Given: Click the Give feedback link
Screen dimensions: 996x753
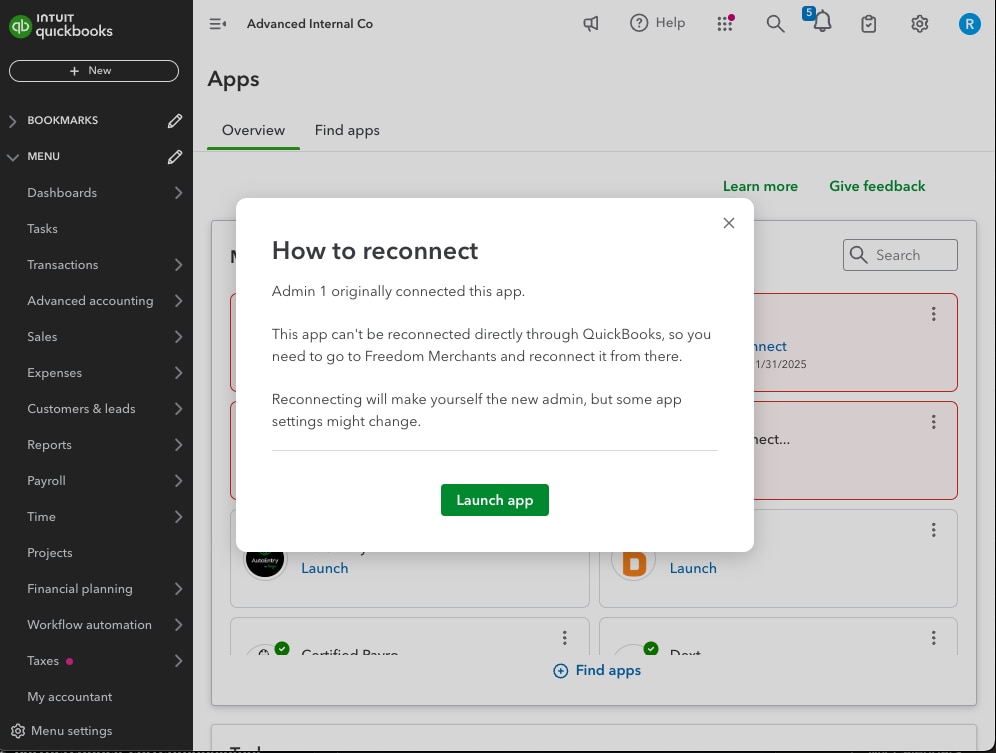Looking at the screenshot, I should point(877,186).
